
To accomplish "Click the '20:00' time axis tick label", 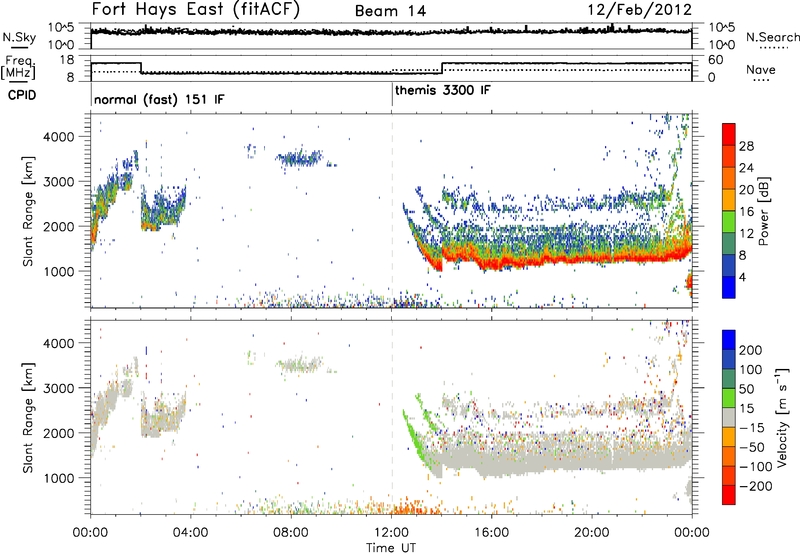I will 592,533.
